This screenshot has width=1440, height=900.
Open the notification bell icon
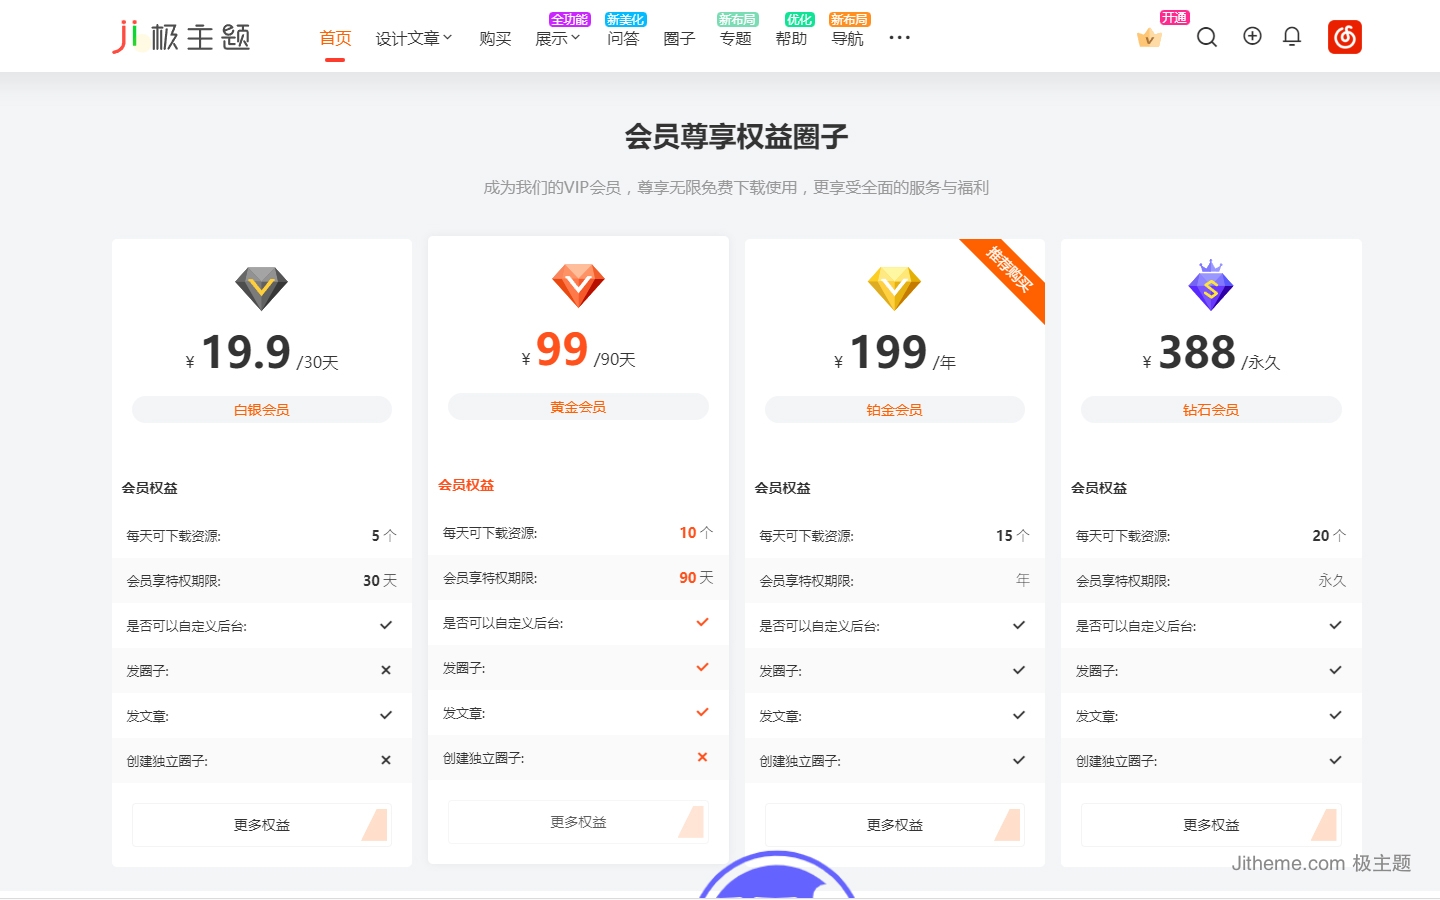pyautogui.click(x=1292, y=37)
